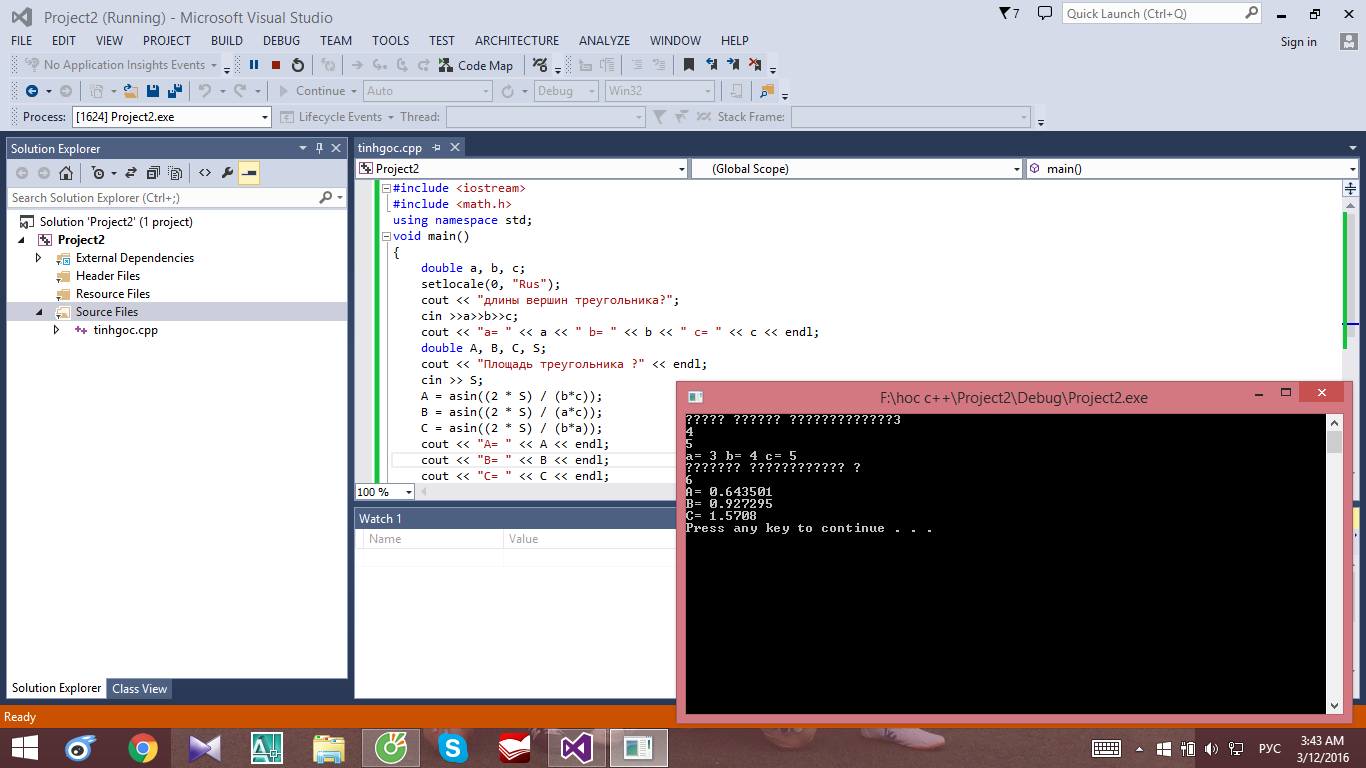
Task: Stop debugging with the red square icon
Action: click(276, 65)
